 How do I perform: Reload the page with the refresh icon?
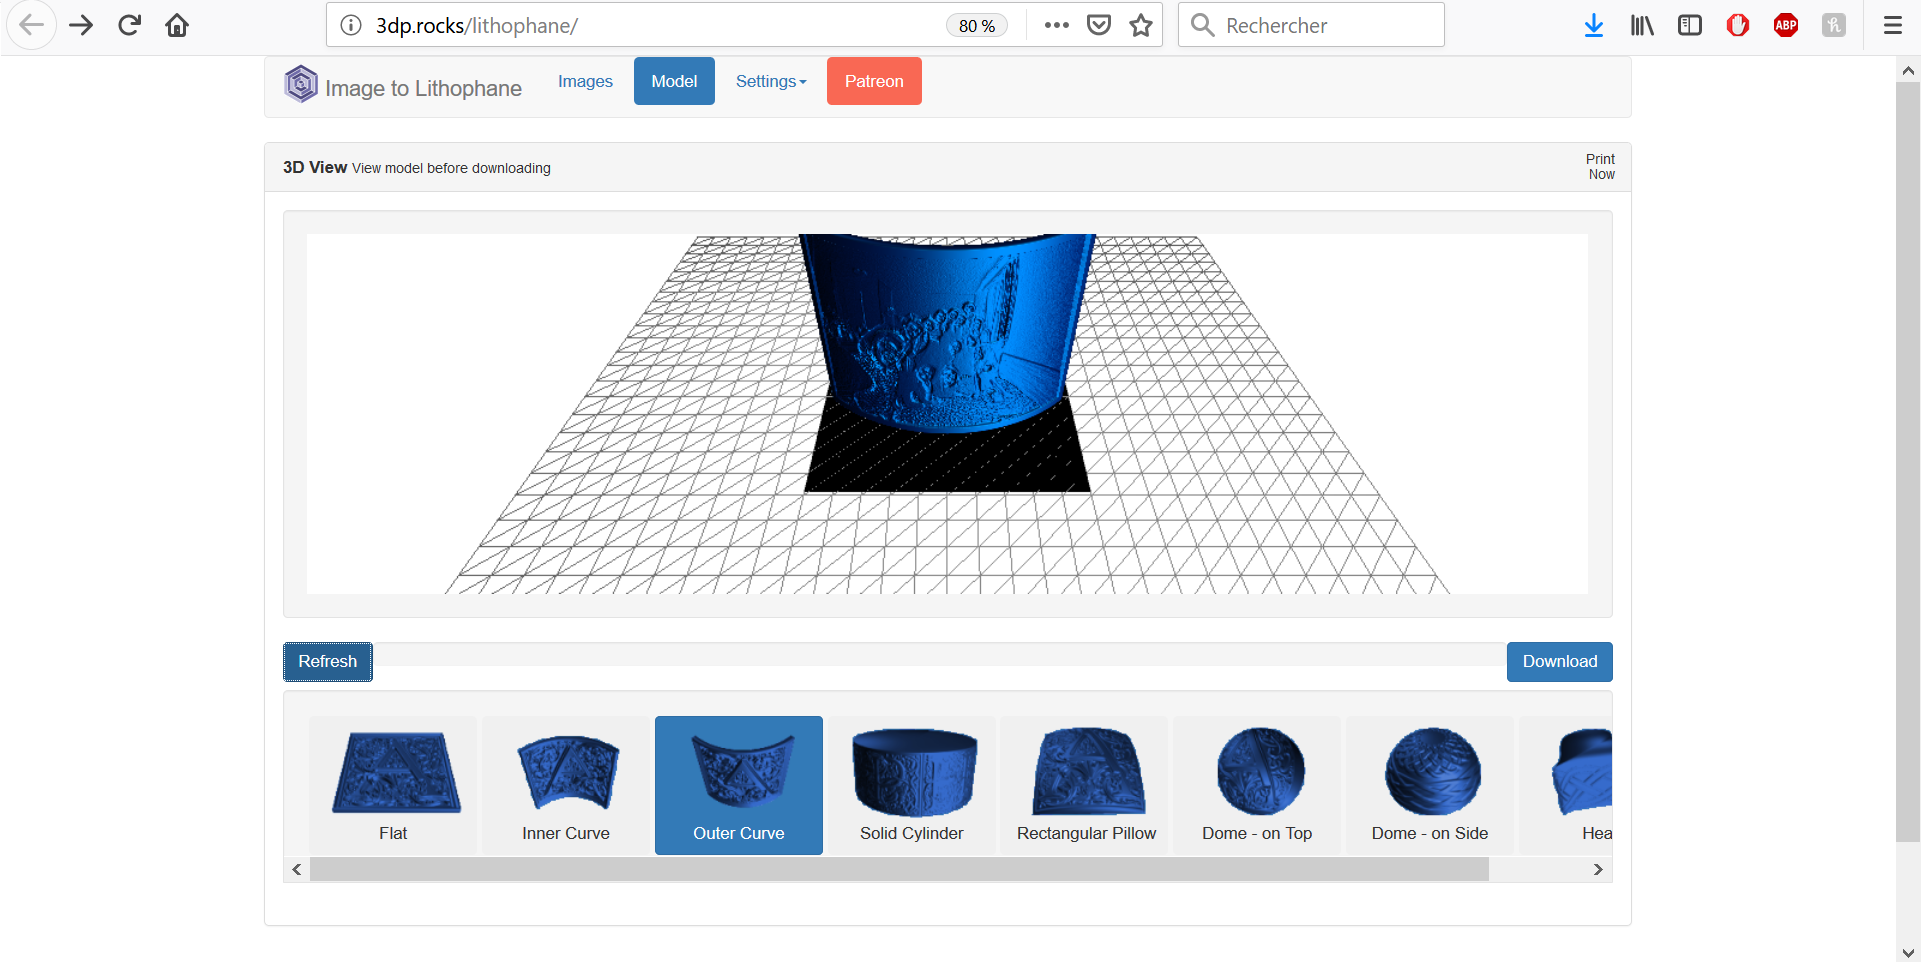tap(129, 25)
